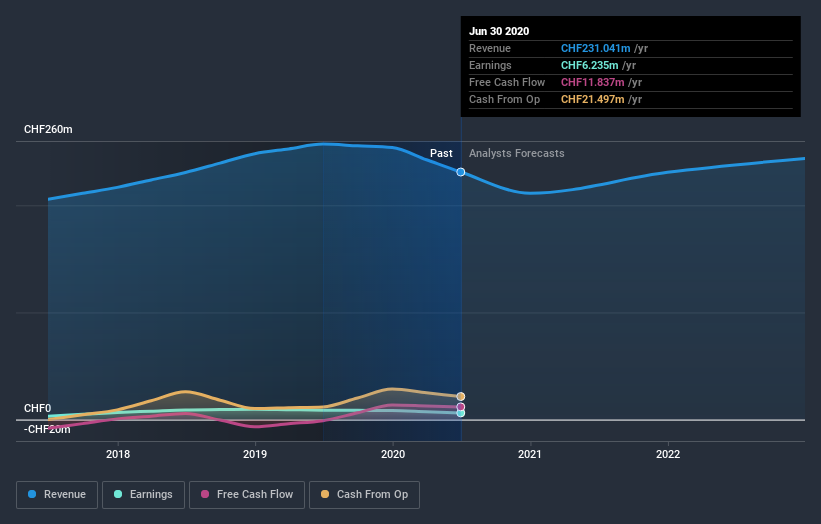Click the teal Earnings data point marker
Screen dimensions: 821x524
click(461, 413)
